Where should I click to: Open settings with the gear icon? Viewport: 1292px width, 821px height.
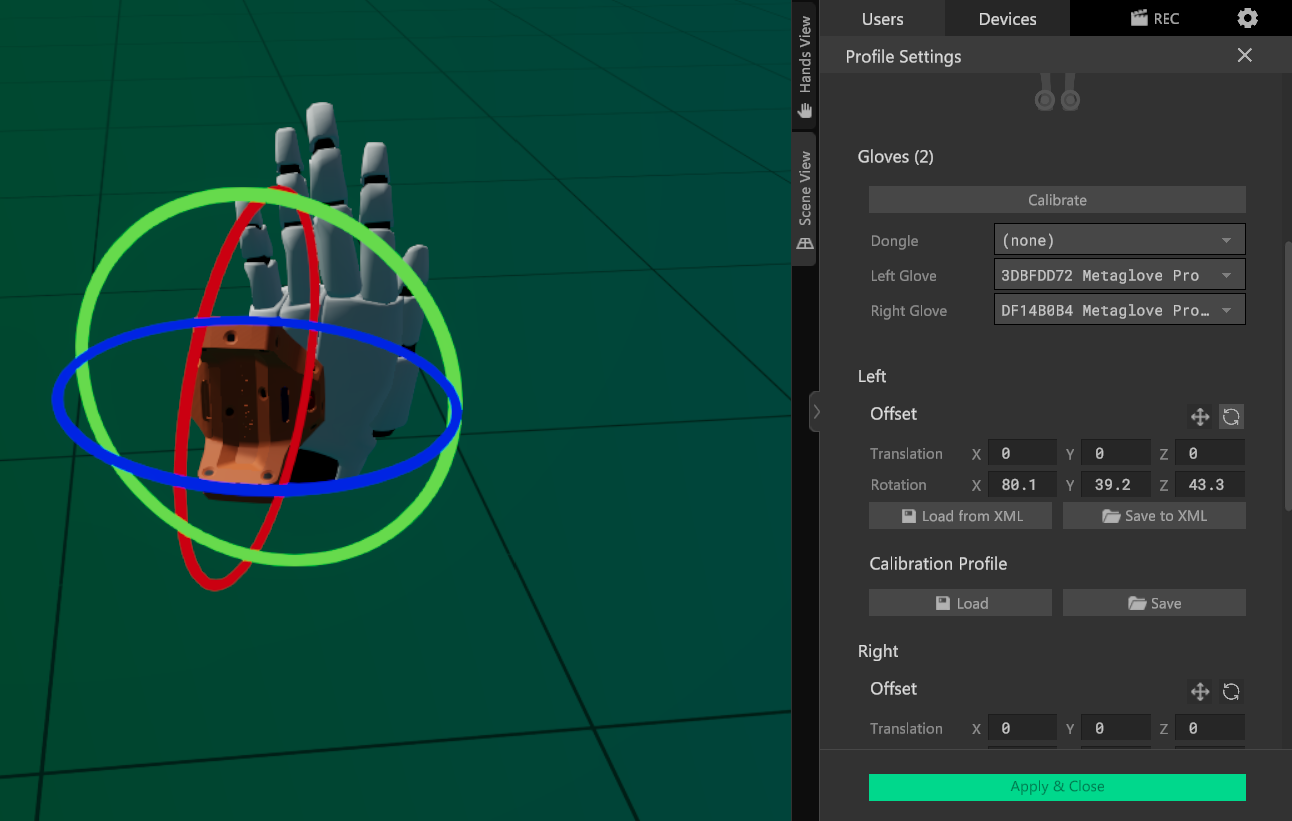coord(1247,18)
